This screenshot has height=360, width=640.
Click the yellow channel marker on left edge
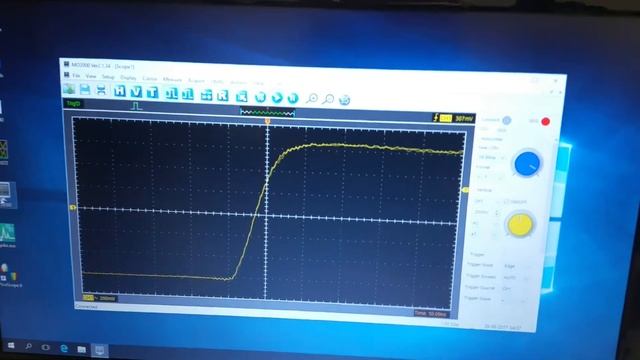pos(73,207)
